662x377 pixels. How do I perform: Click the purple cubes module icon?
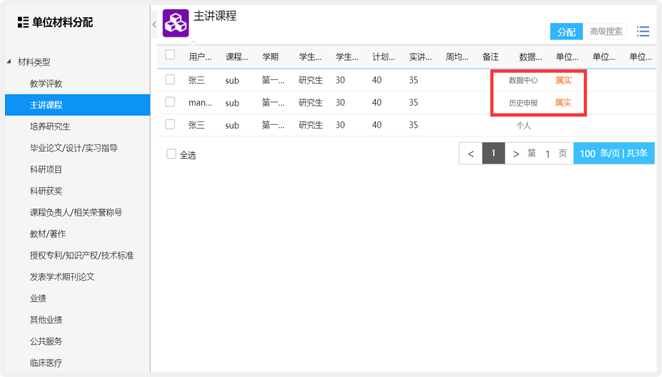(x=176, y=23)
